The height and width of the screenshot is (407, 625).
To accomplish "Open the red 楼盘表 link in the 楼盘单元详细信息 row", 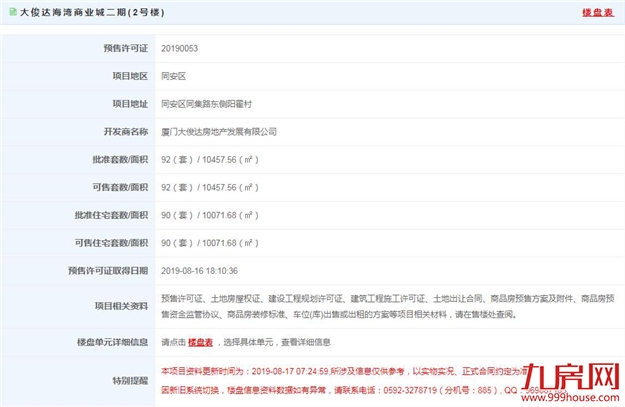I will tap(200, 342).
